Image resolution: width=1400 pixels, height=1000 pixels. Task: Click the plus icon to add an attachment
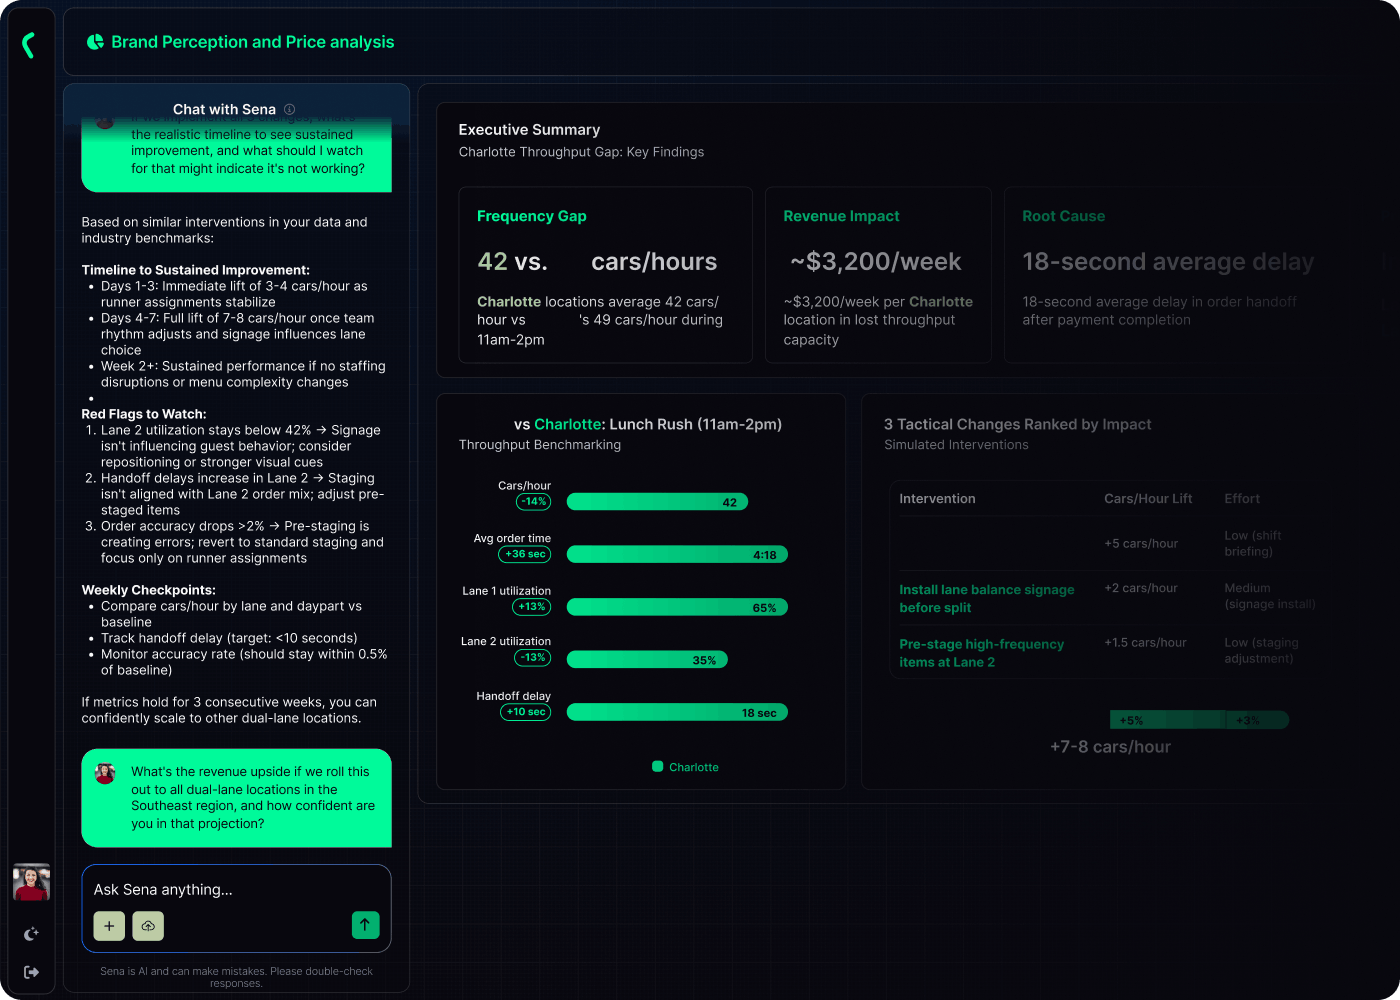point(109,926)
